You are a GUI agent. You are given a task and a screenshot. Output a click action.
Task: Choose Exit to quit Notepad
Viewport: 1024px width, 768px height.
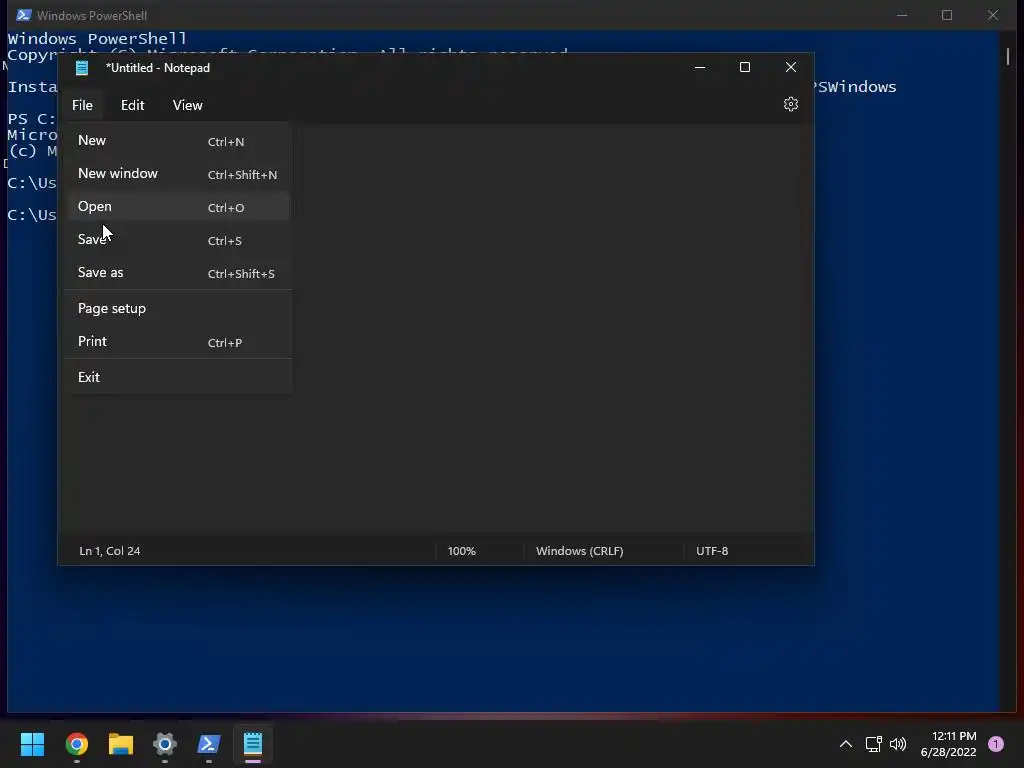(178, 377)
